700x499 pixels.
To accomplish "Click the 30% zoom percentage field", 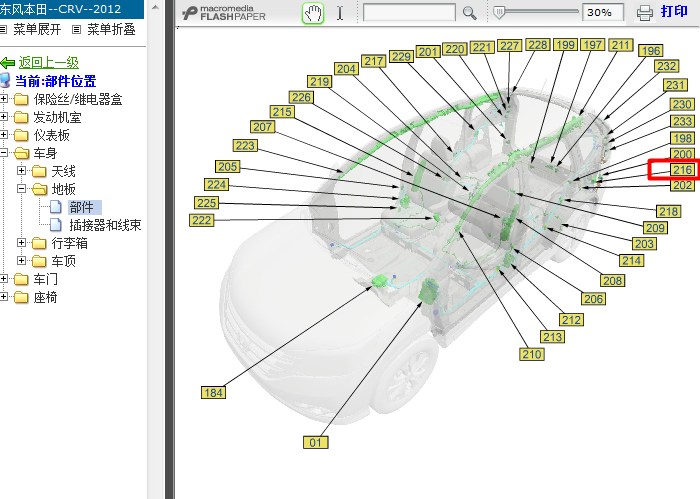I will 603,12.
